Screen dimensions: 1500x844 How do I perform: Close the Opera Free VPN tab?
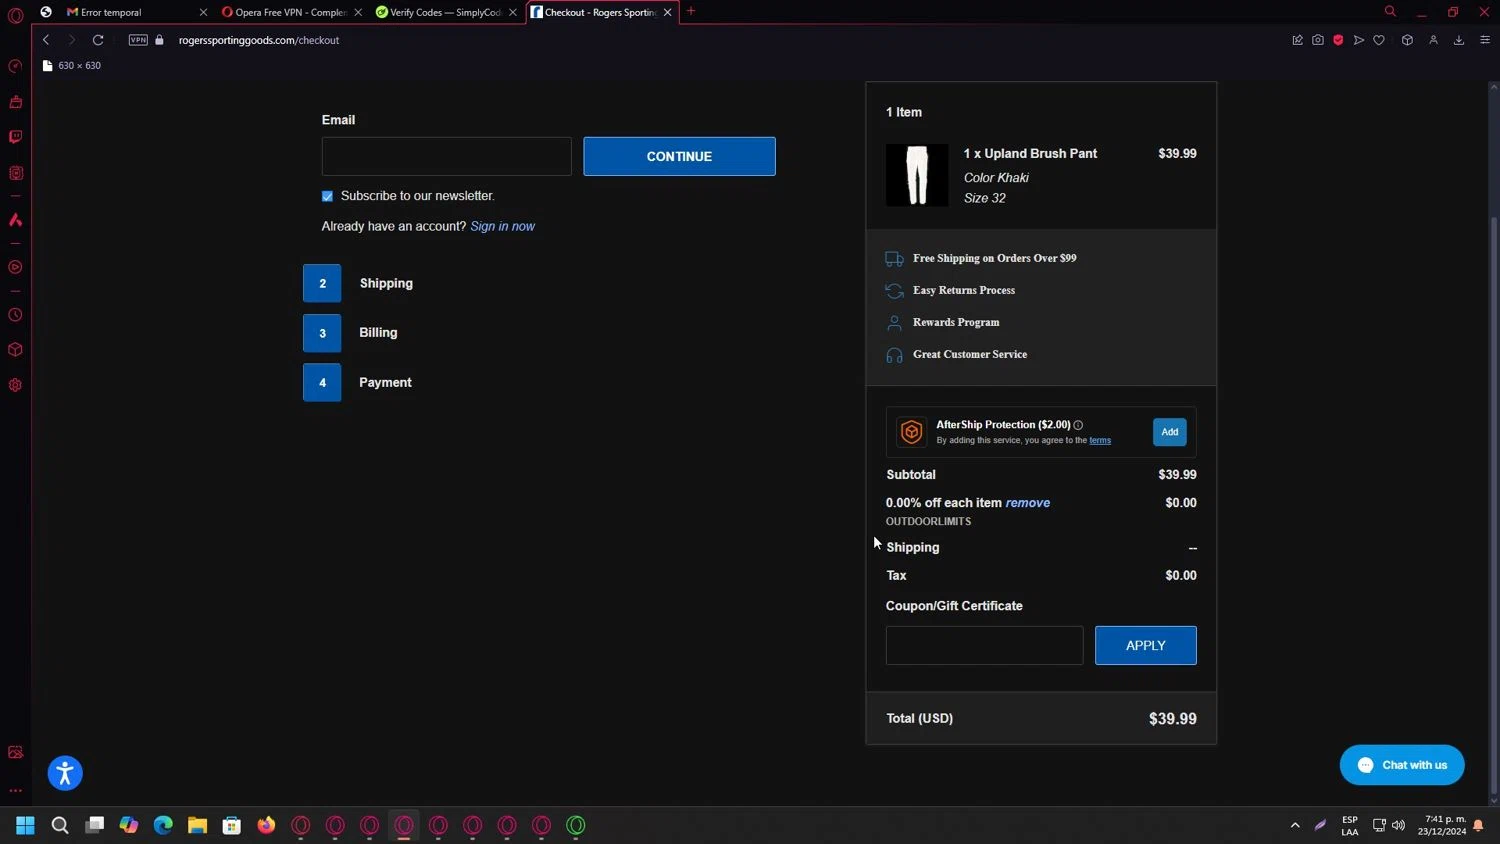pos(358,12)
